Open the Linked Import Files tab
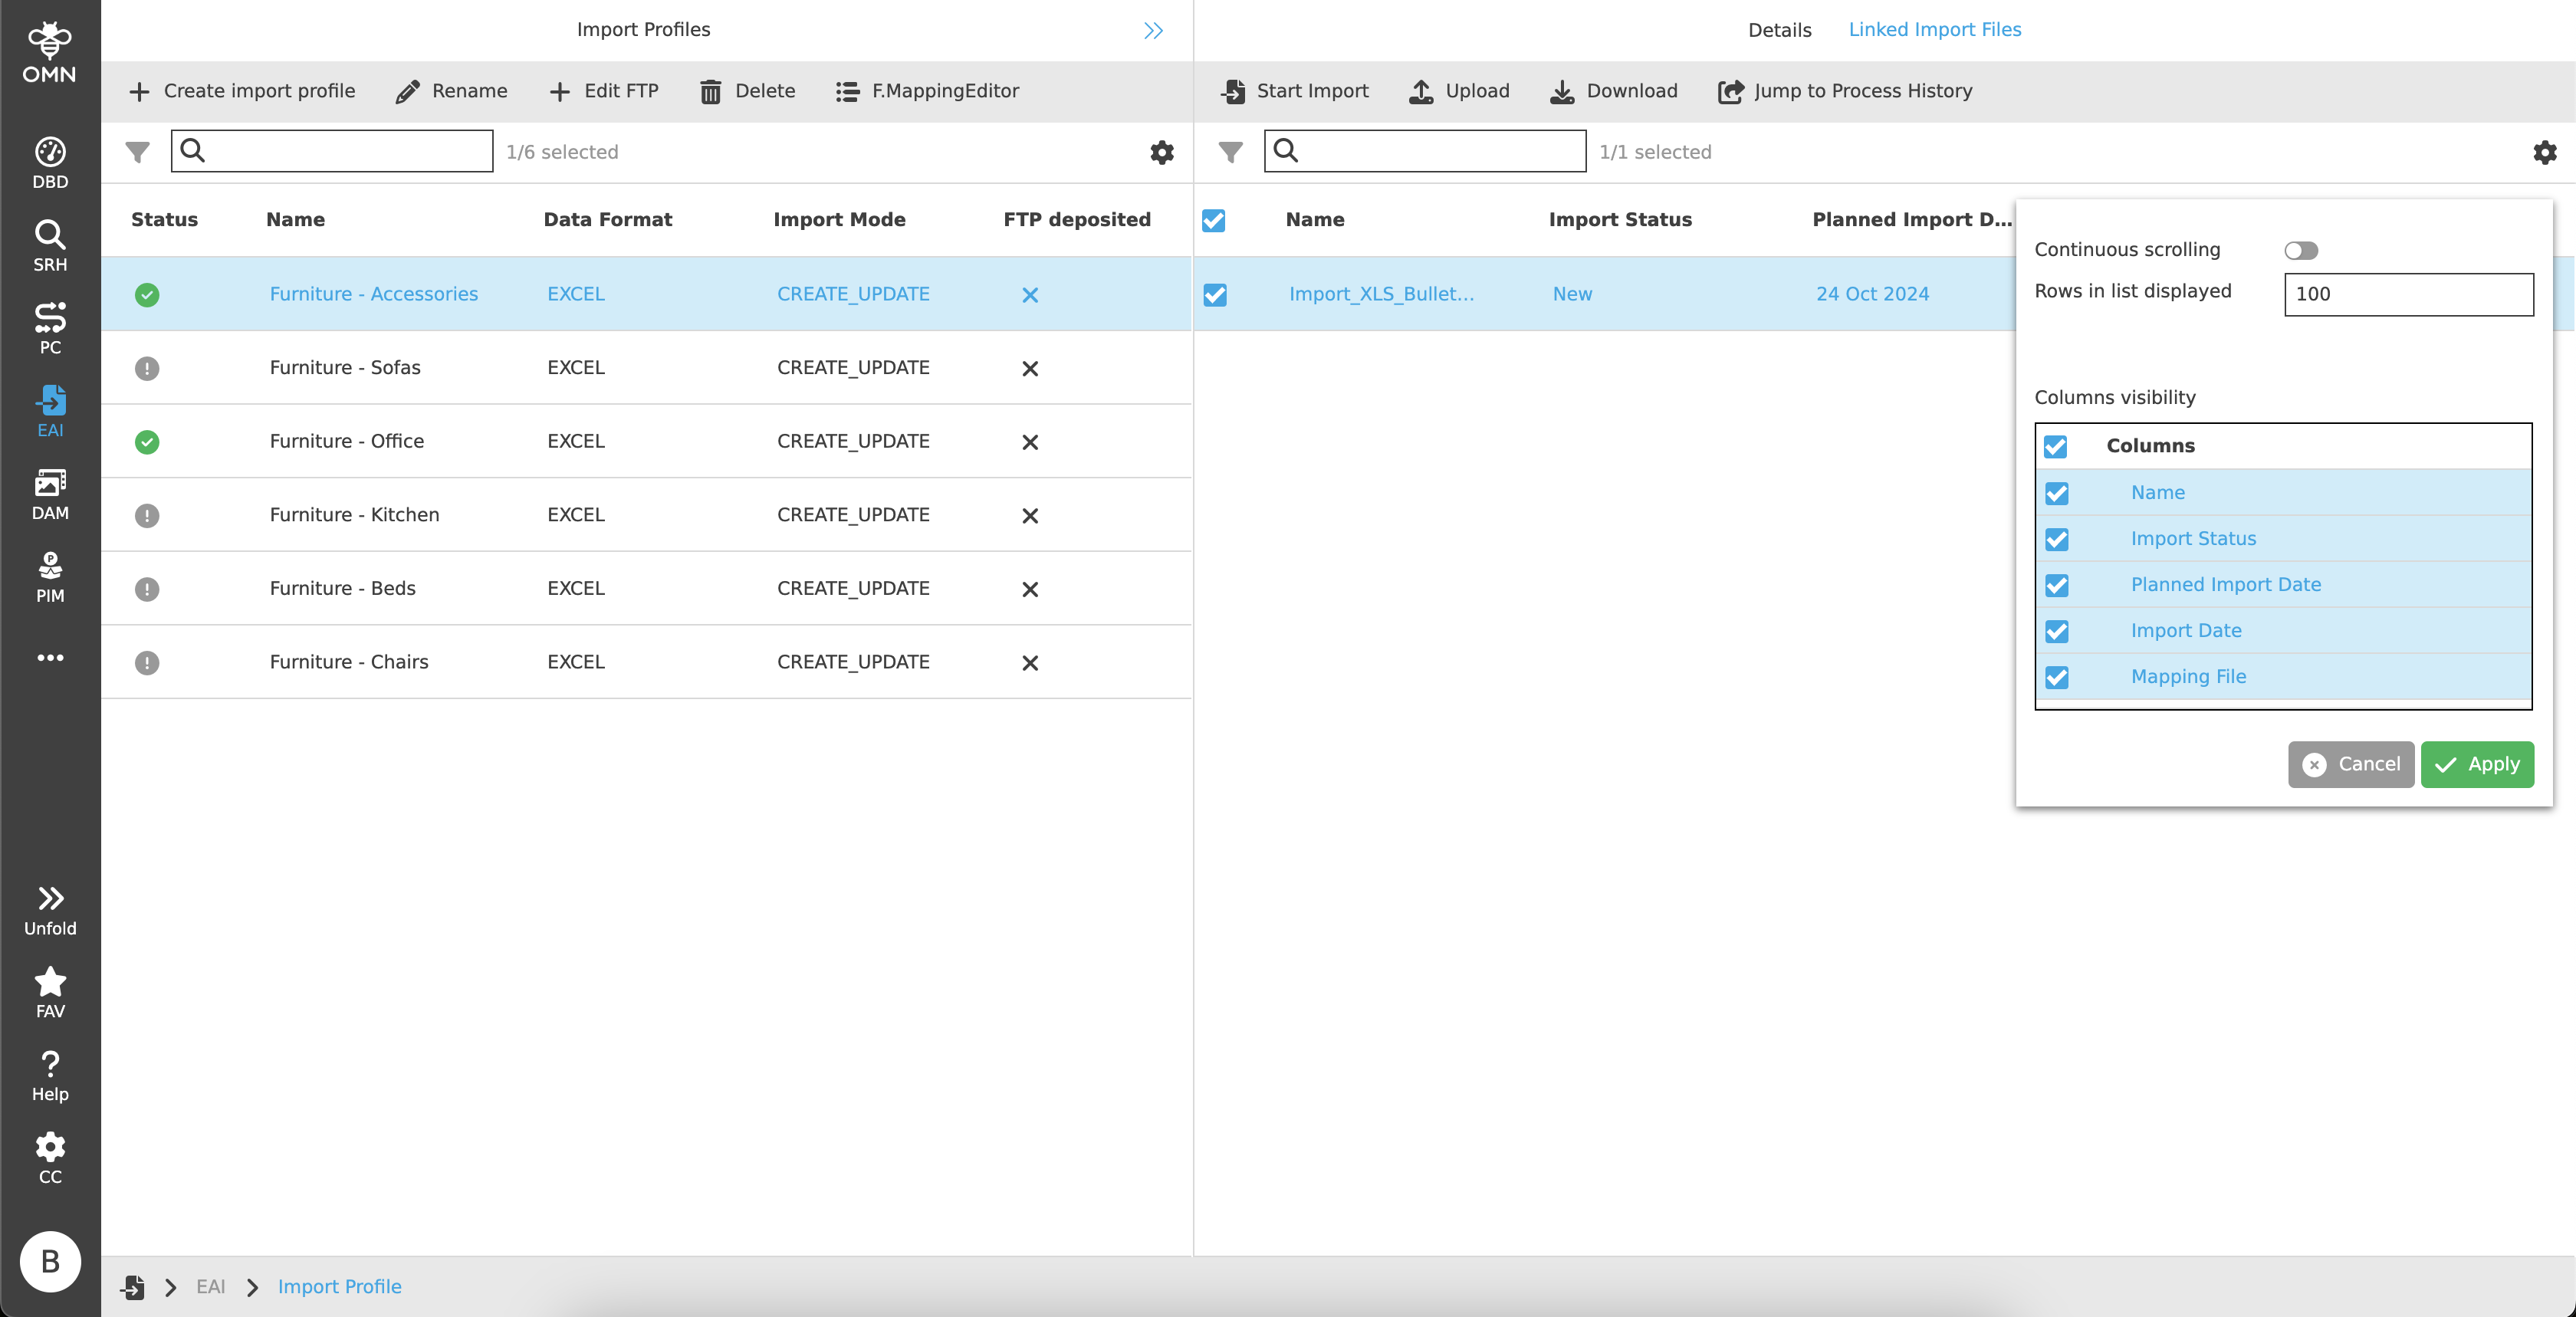 tap(1934, 29)
